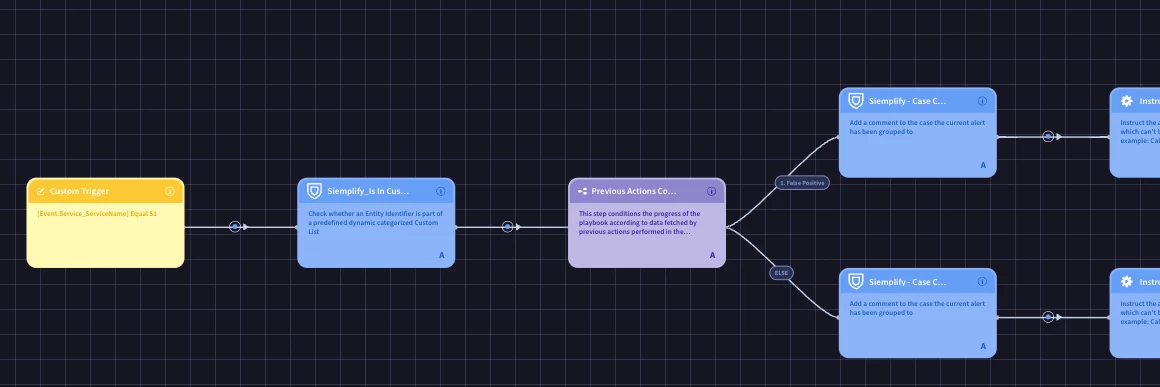Click shield icon on False Positive branch Case Comment node
Image resolution: width=1160 pixels, height=387 pixels.
pyautogui.click(x=856, y=101)
